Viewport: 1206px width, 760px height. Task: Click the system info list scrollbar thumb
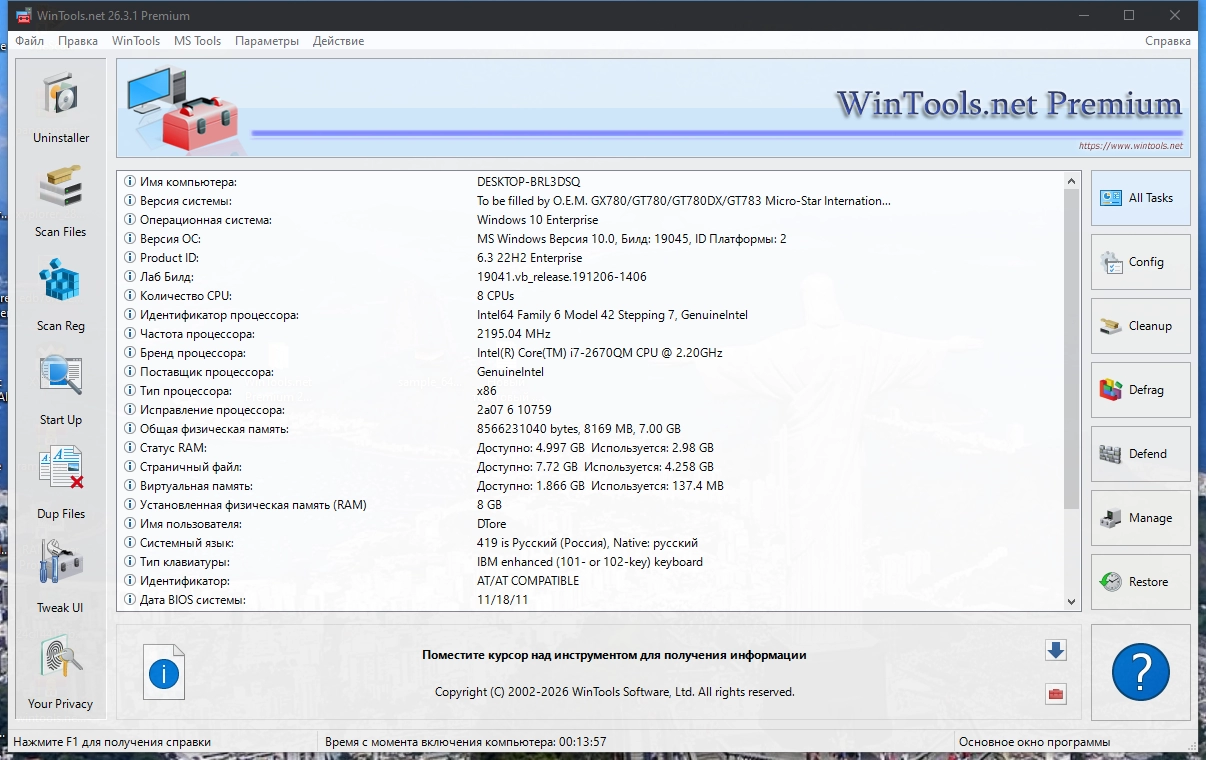click(1072, 349)
